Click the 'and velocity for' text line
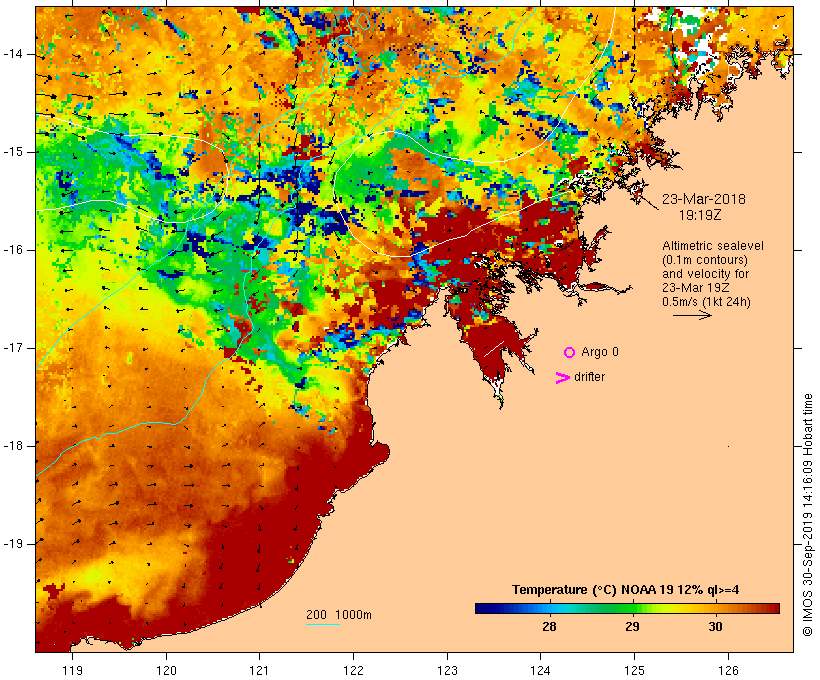 pyautogui.click(x=705, y=274)
